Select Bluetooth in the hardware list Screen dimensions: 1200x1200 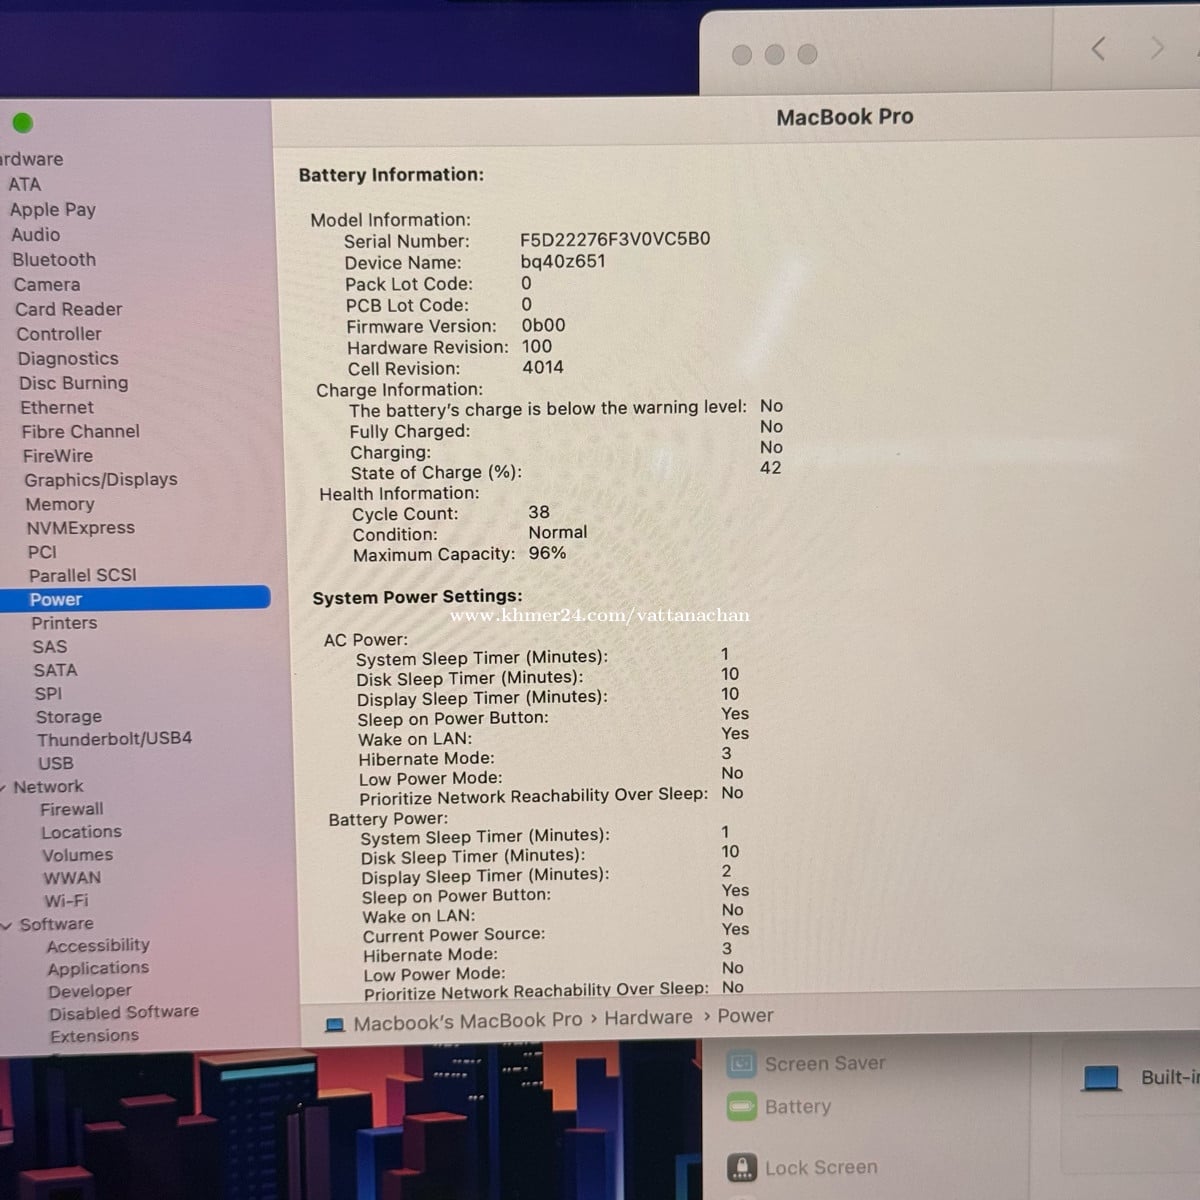54,259
